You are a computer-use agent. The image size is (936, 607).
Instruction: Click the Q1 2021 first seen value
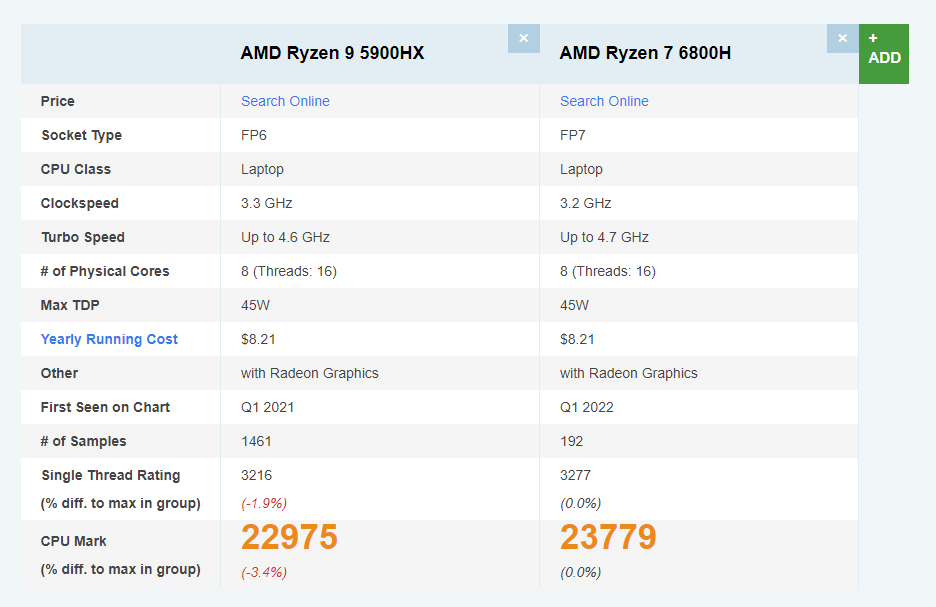[267, 407]
